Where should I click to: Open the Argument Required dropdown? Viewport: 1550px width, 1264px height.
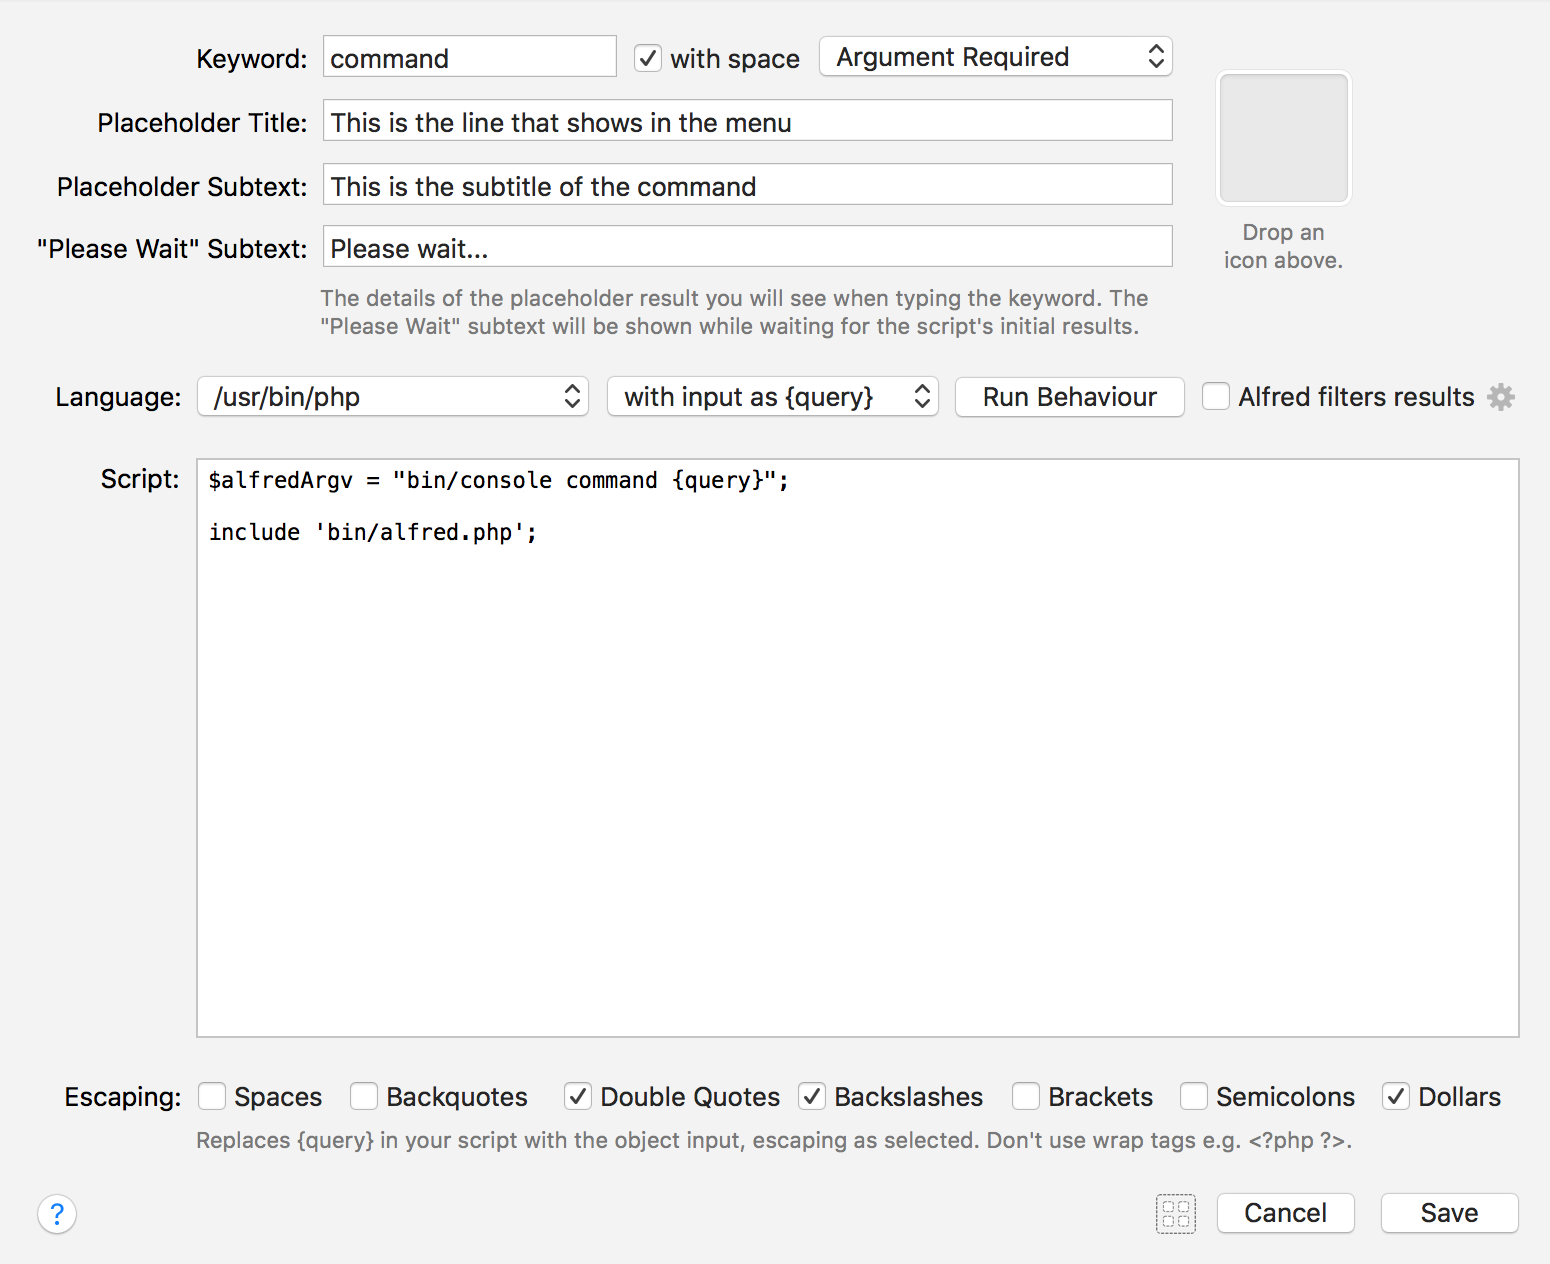[995, 57]
